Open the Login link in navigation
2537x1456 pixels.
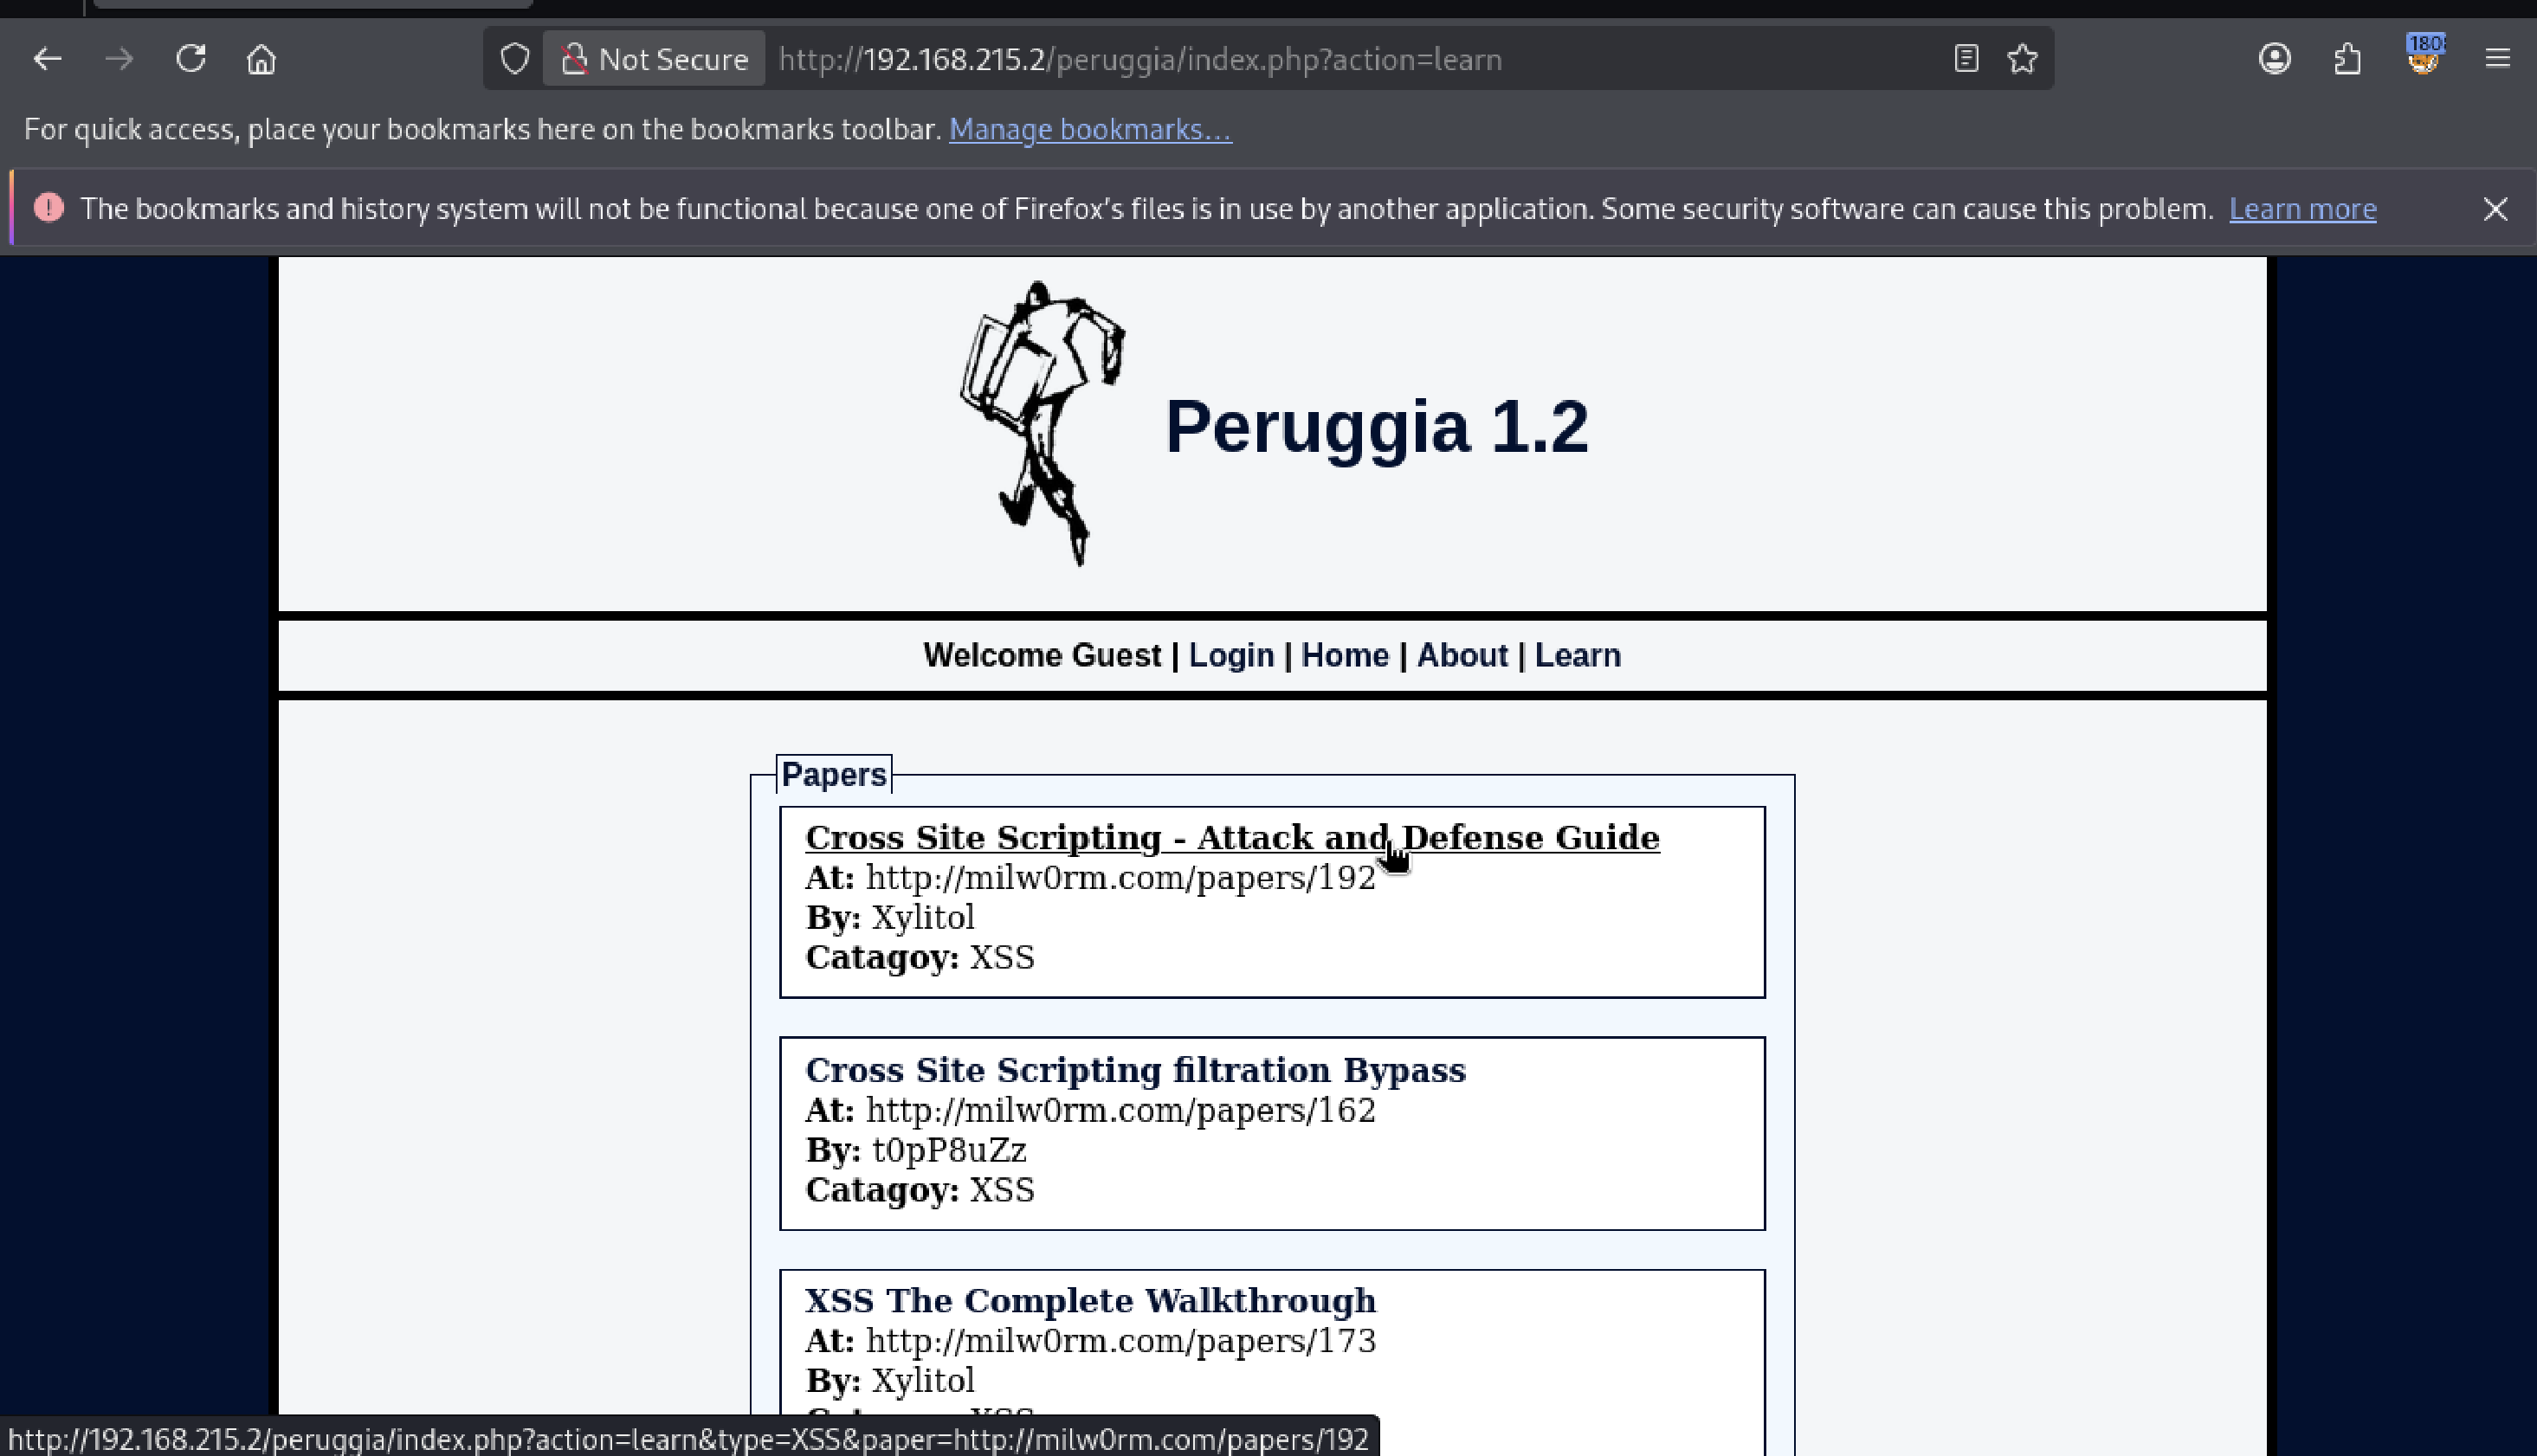[1230, 655]
